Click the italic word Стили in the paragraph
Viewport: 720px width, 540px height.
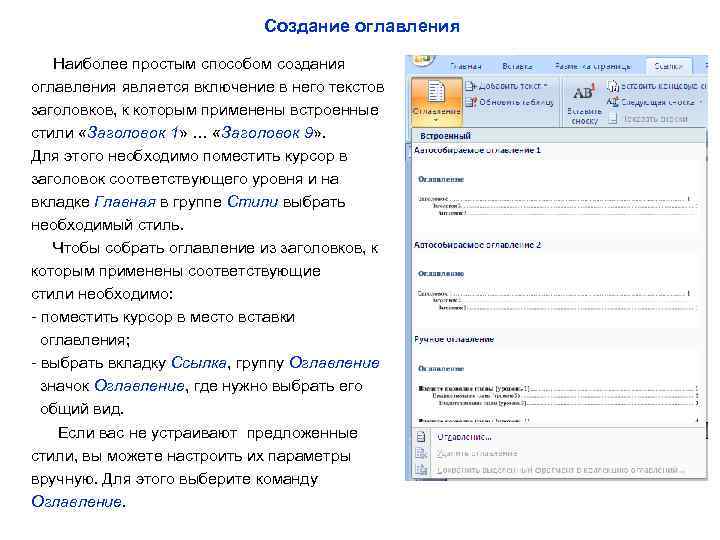(x=253, y=202)
